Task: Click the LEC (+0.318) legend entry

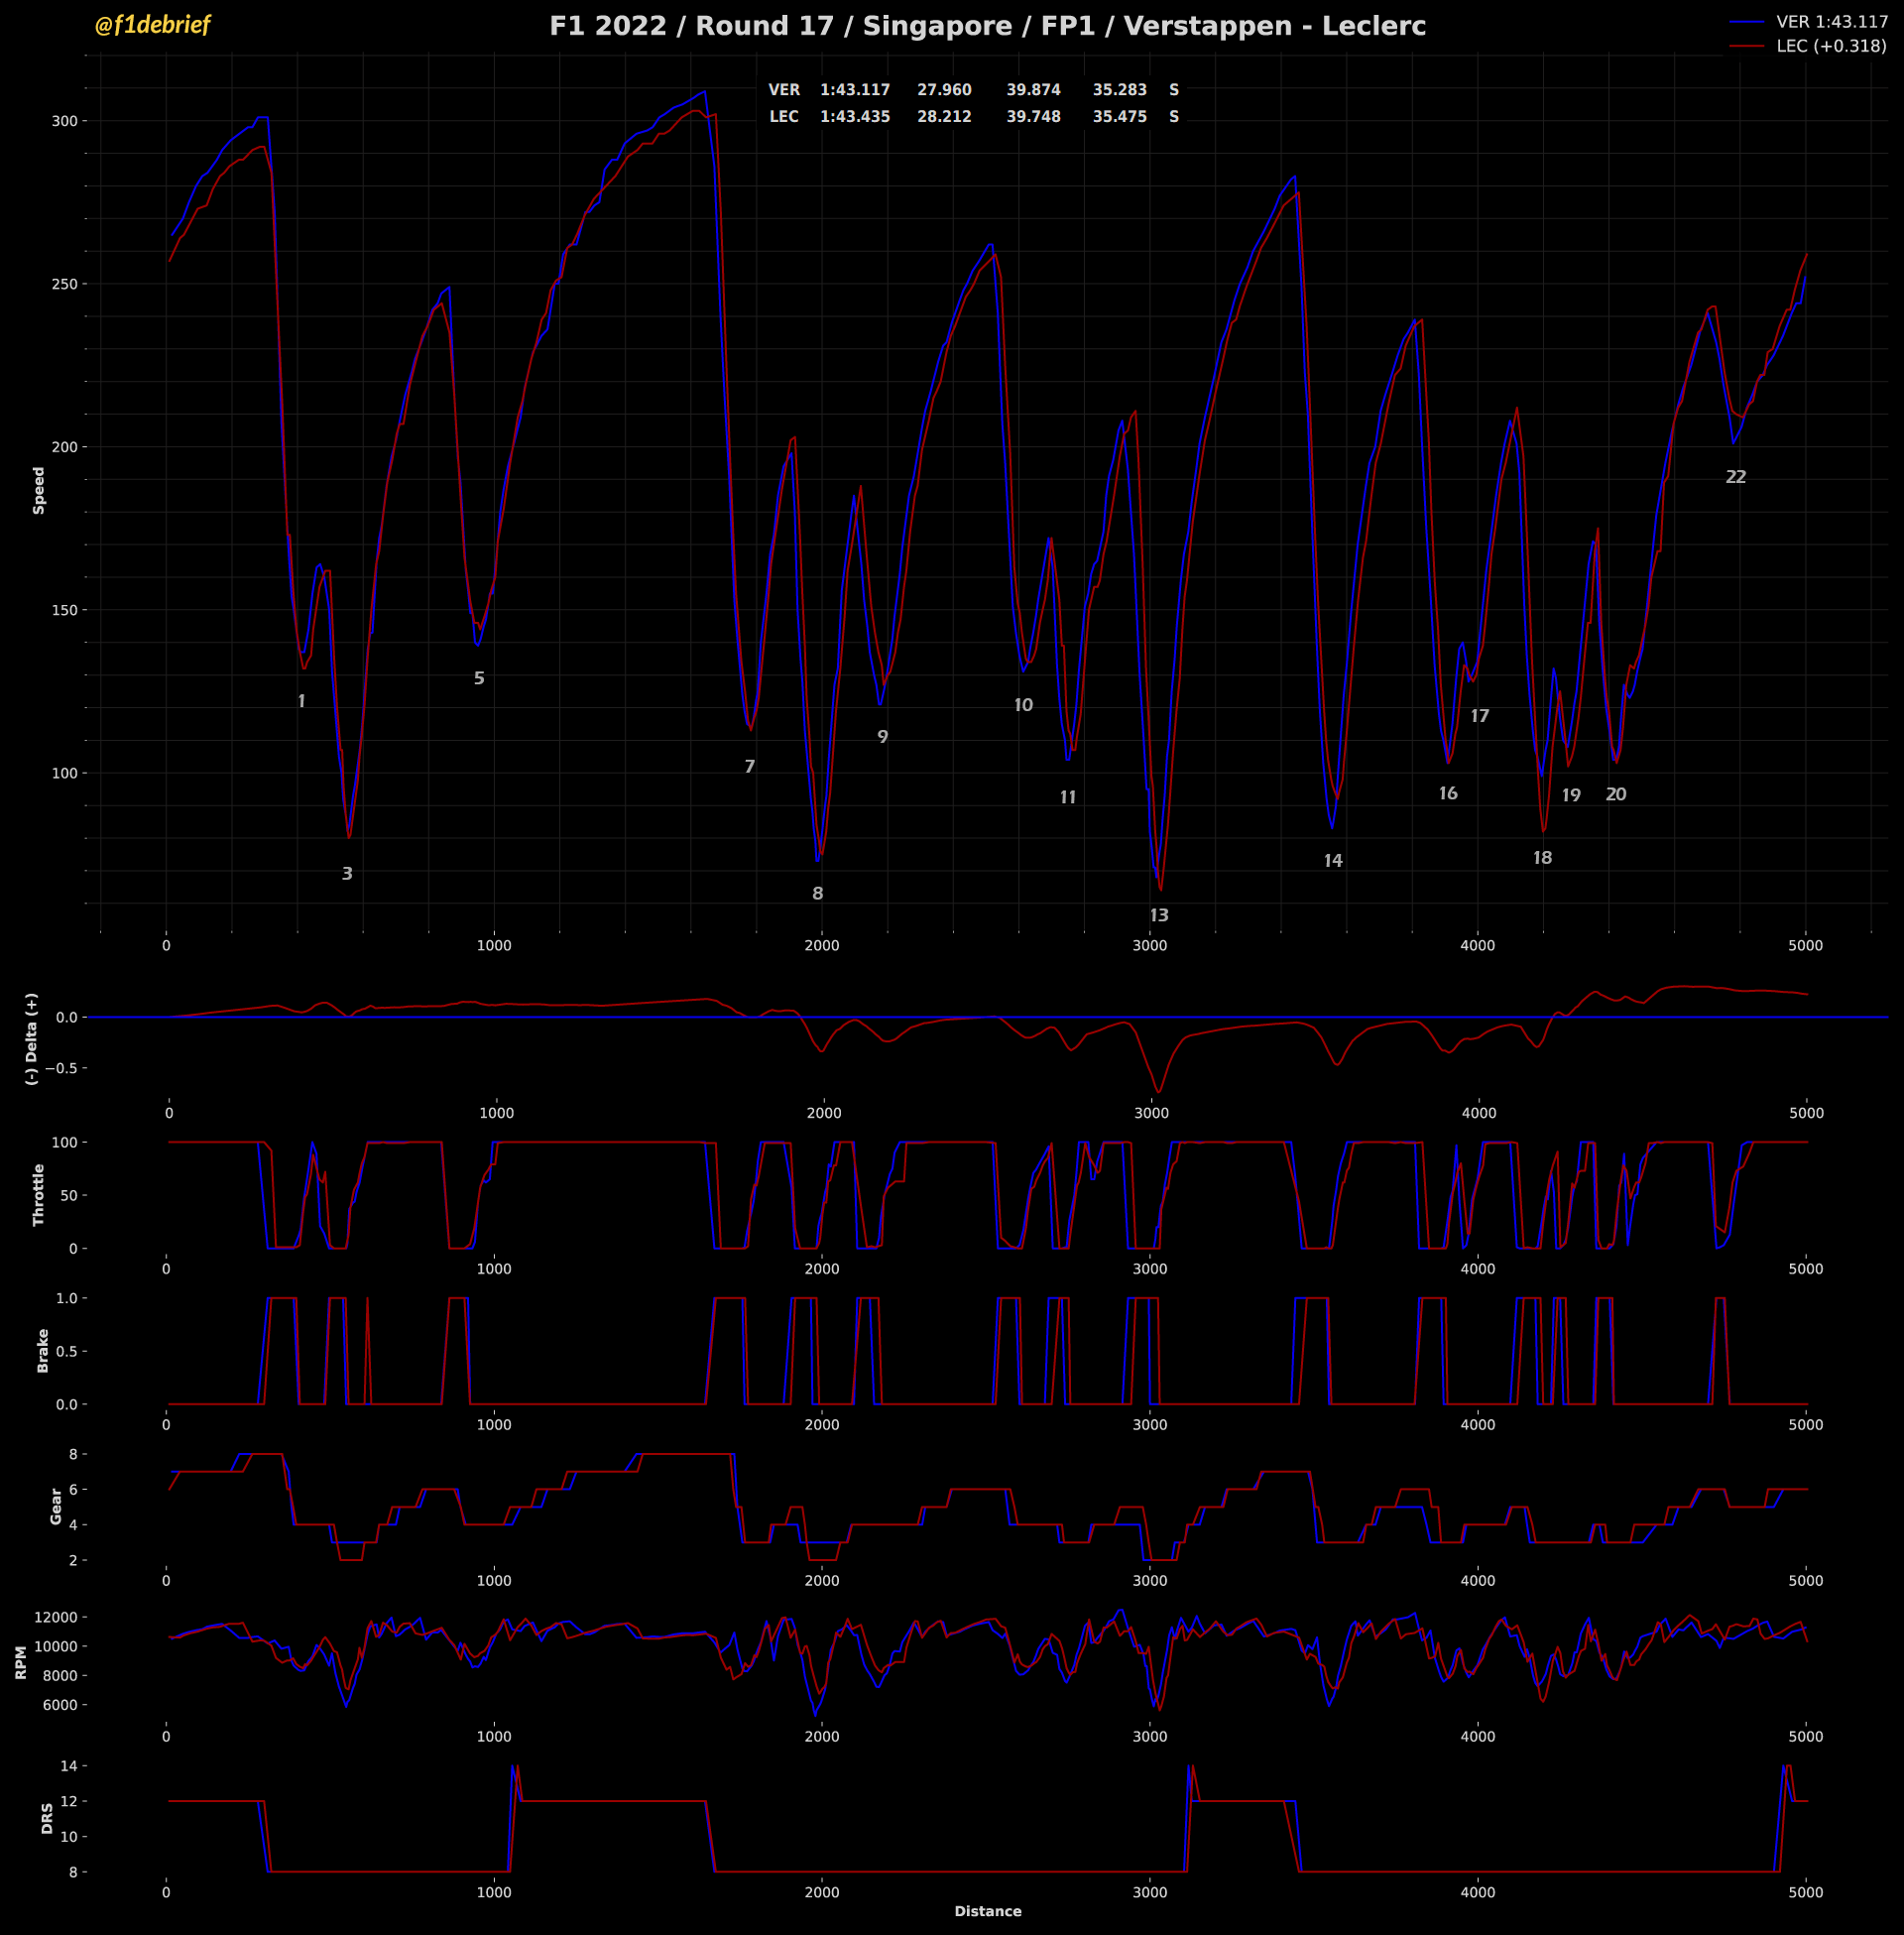Action: click(x=1831, y=46)
